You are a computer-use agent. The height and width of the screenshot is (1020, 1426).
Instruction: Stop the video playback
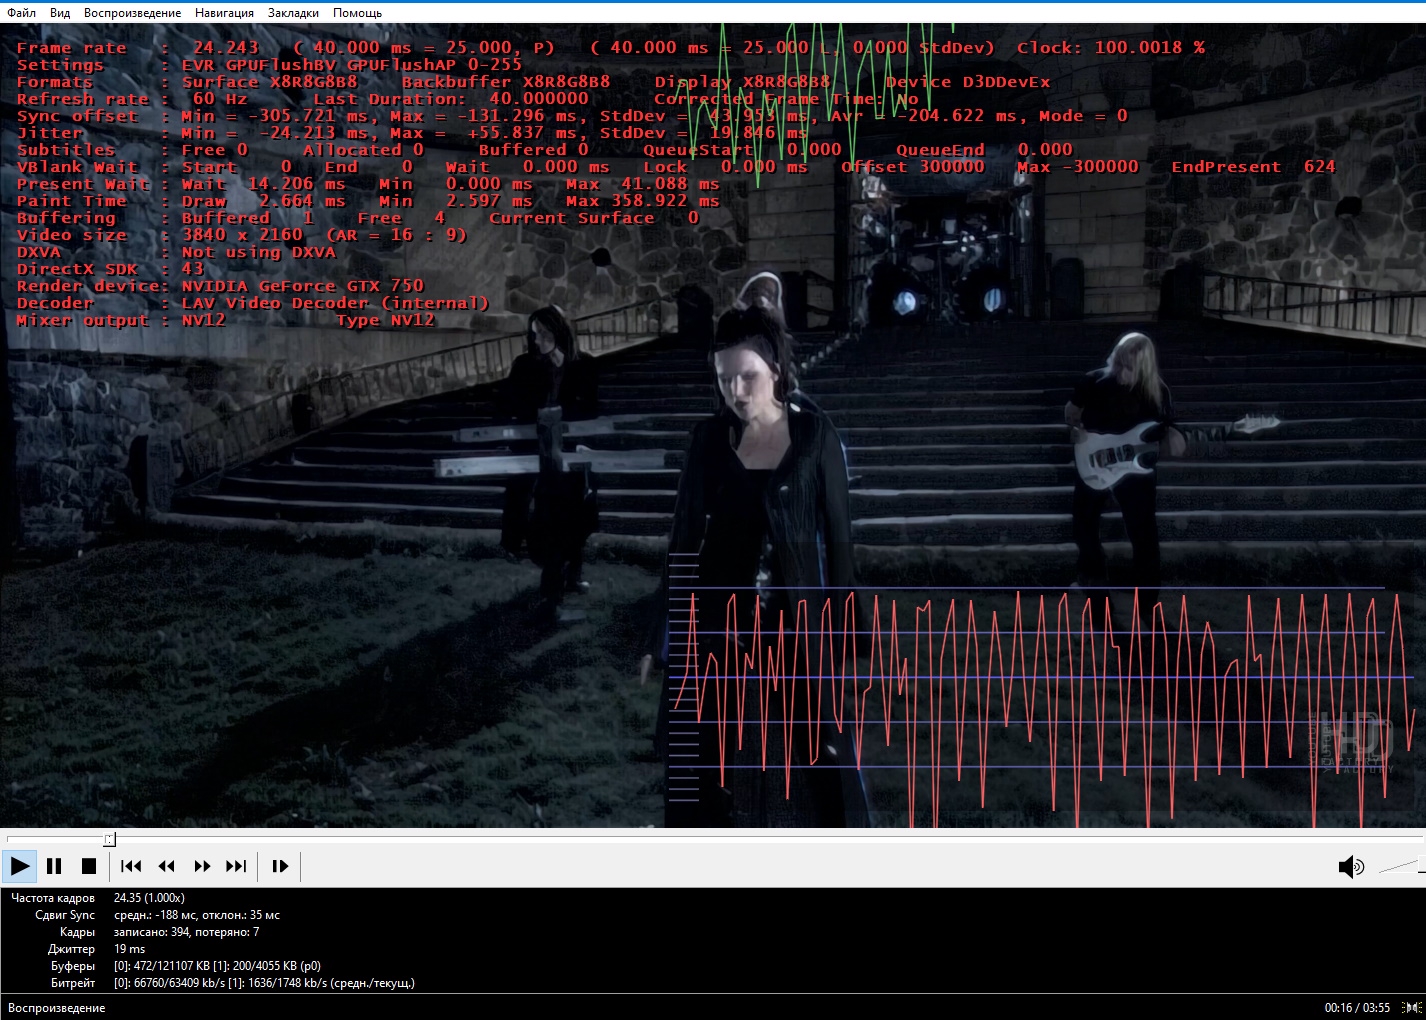[88, 866]
